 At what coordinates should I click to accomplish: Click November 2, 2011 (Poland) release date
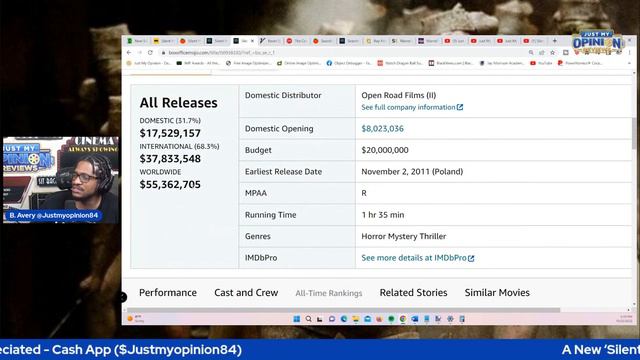pos(412,171)
